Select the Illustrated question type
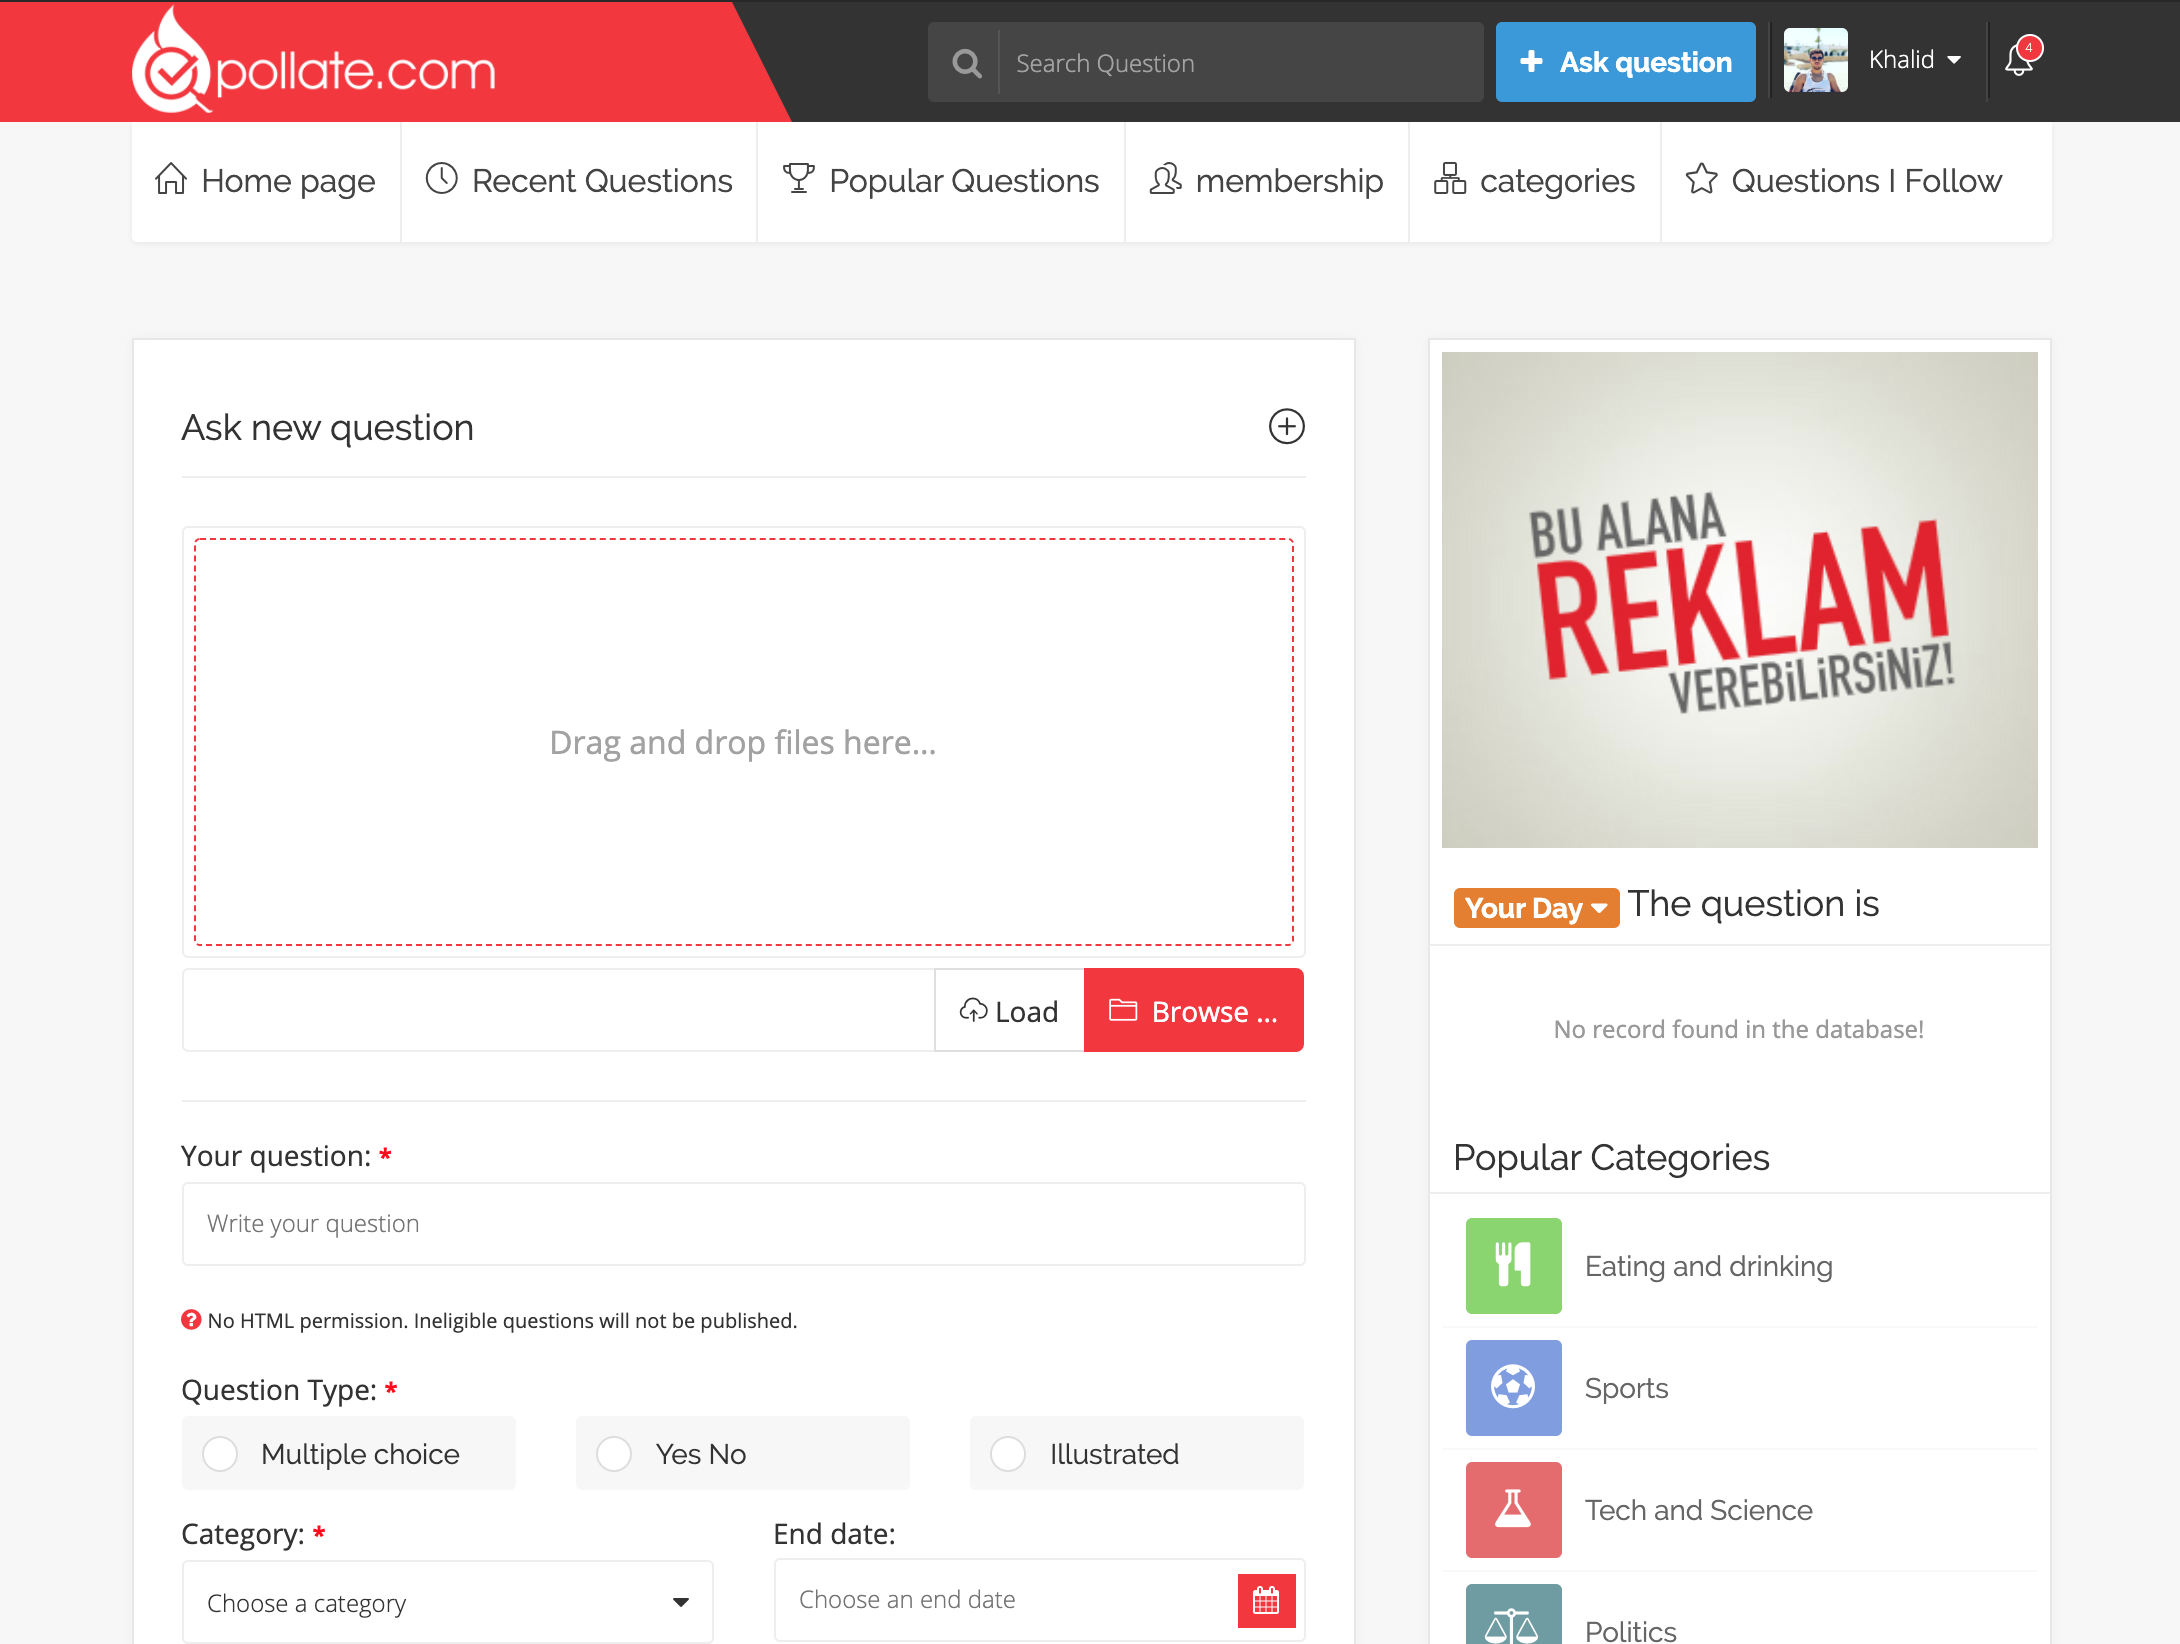This screenshot has width=2180, height=1644. click(x=1009, y=1453)
